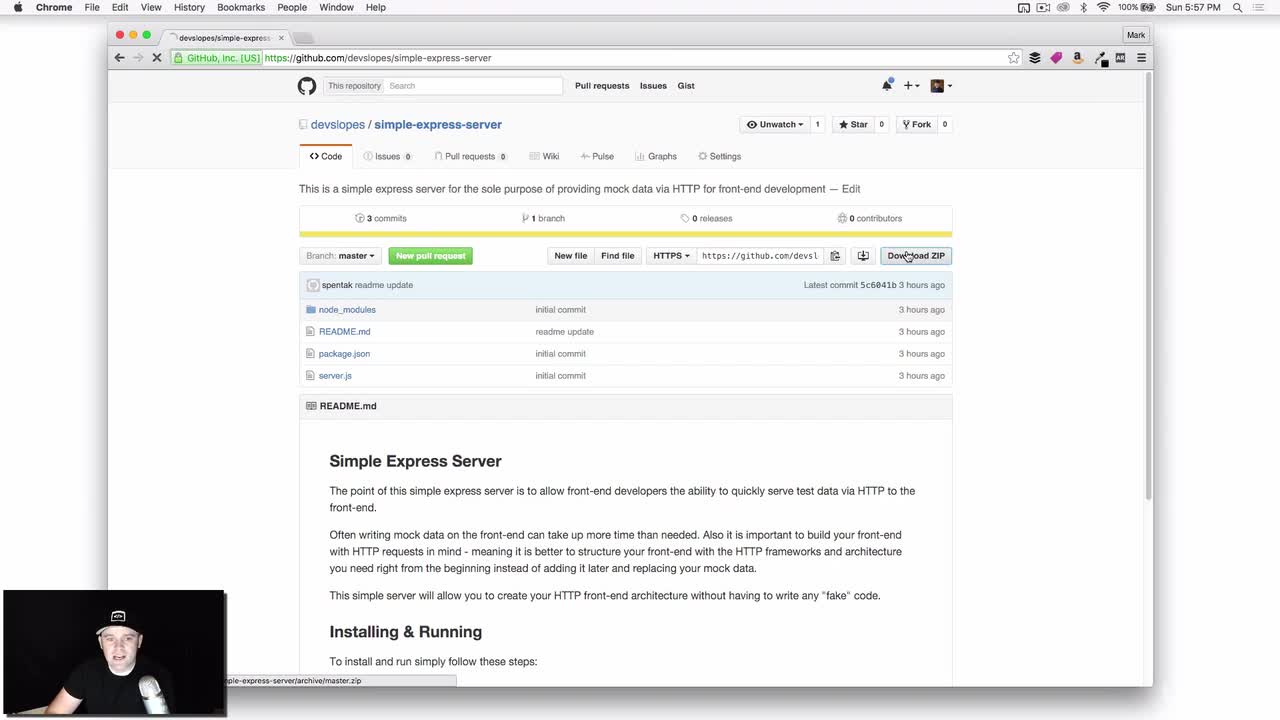Switch to the Code tab

tap(326, 156)
